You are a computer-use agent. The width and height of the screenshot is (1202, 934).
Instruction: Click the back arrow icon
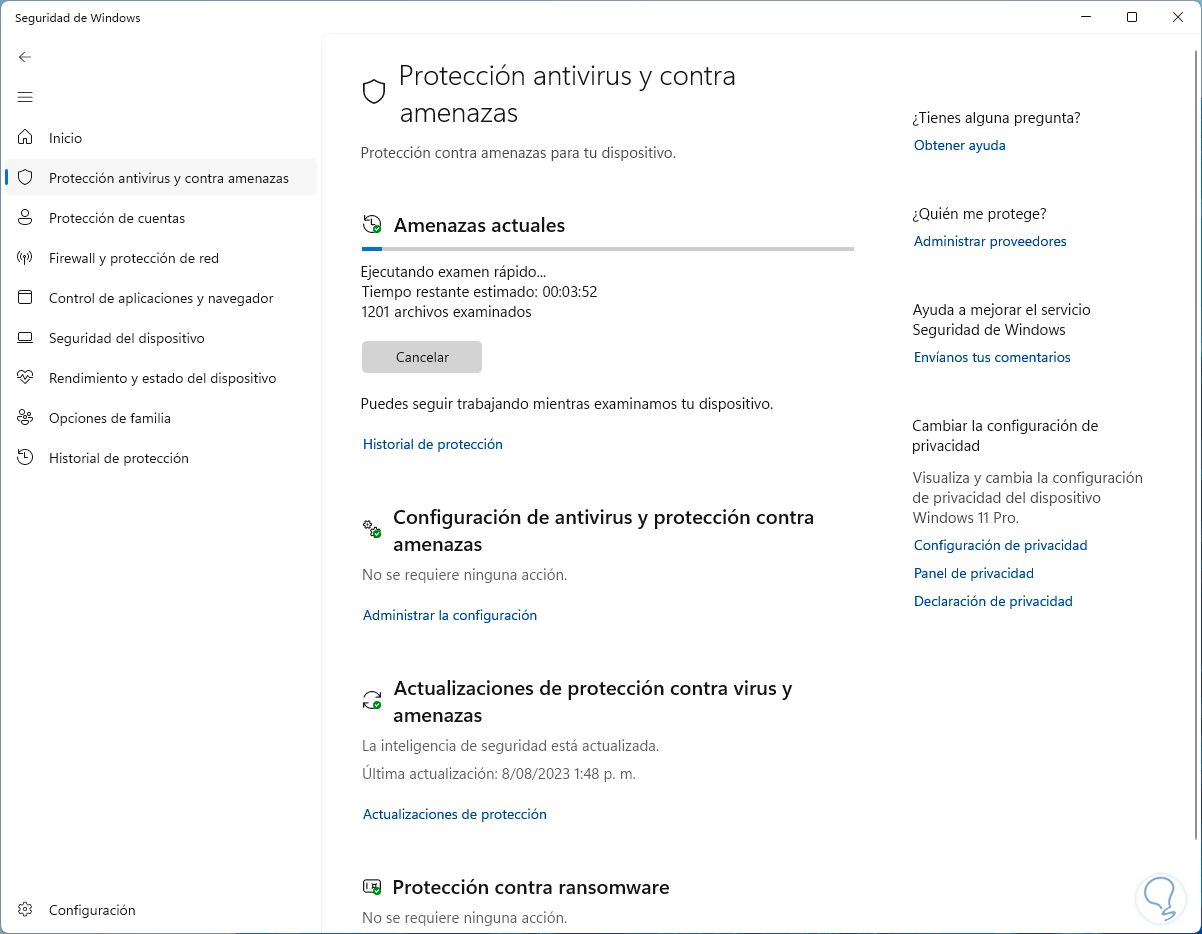[25, 57]
